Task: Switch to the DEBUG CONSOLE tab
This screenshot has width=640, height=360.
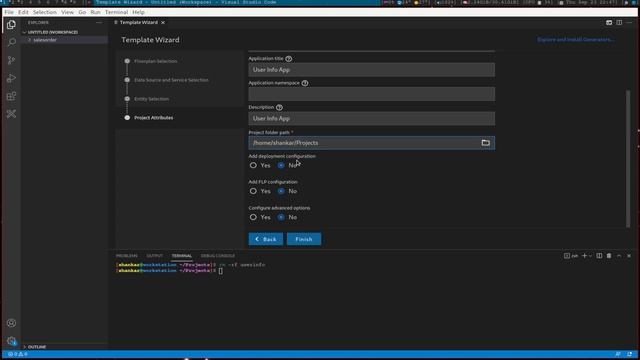Action: pos(218,256)
